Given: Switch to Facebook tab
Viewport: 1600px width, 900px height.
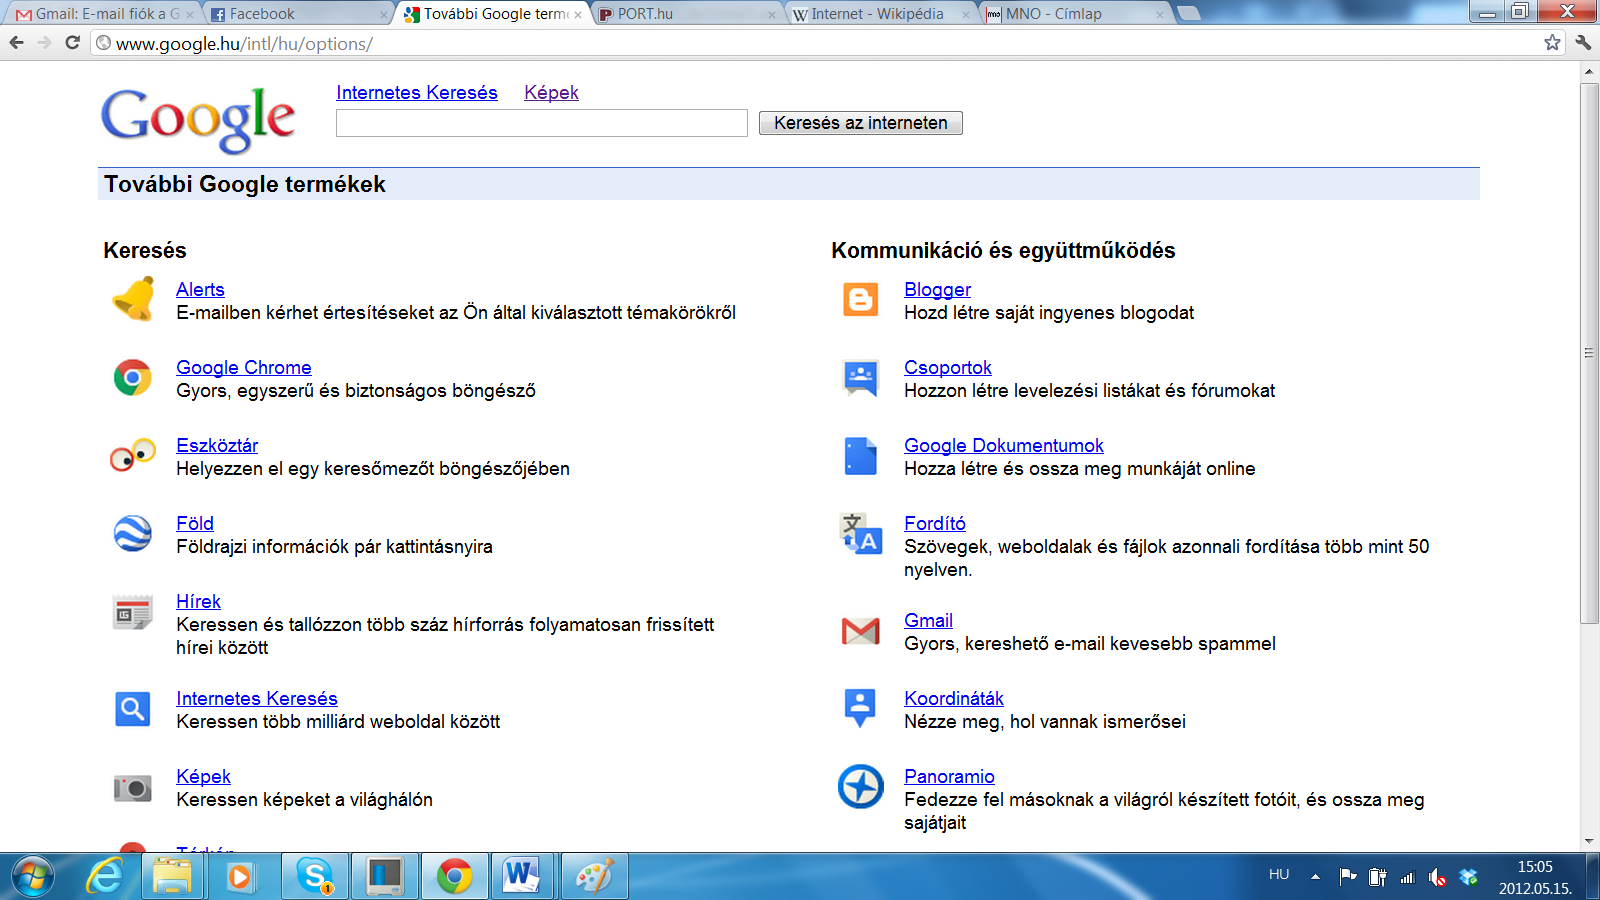Looking at the screenshot, I should click(298, 14).
